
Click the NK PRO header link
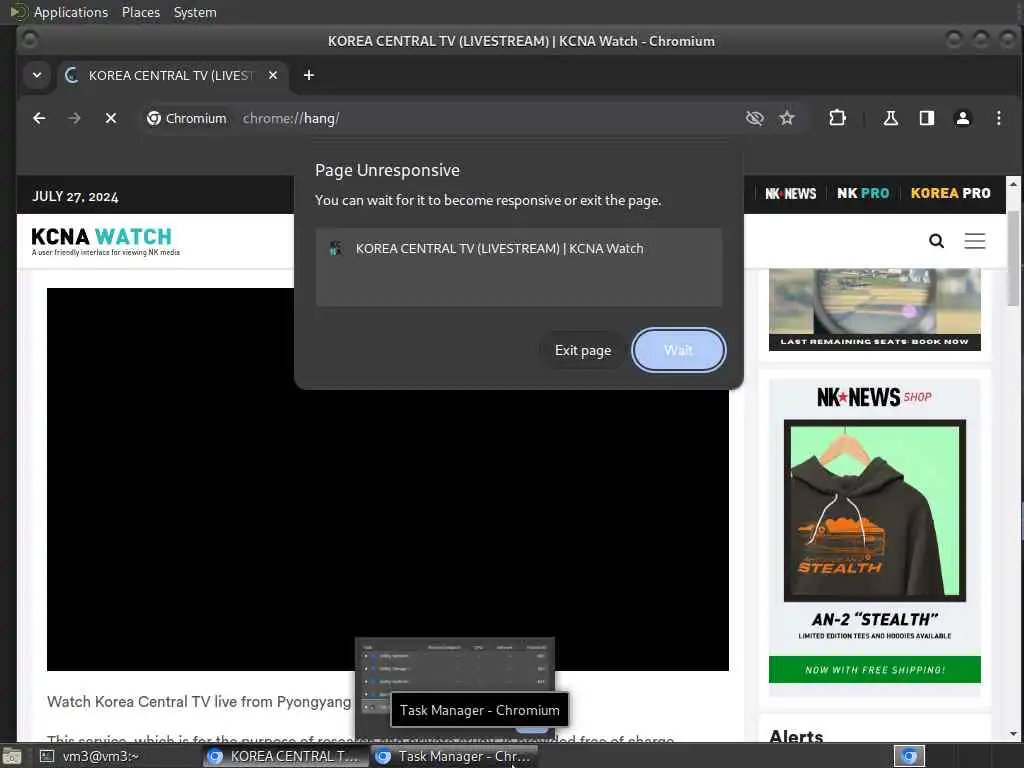[x=863, y=193]
